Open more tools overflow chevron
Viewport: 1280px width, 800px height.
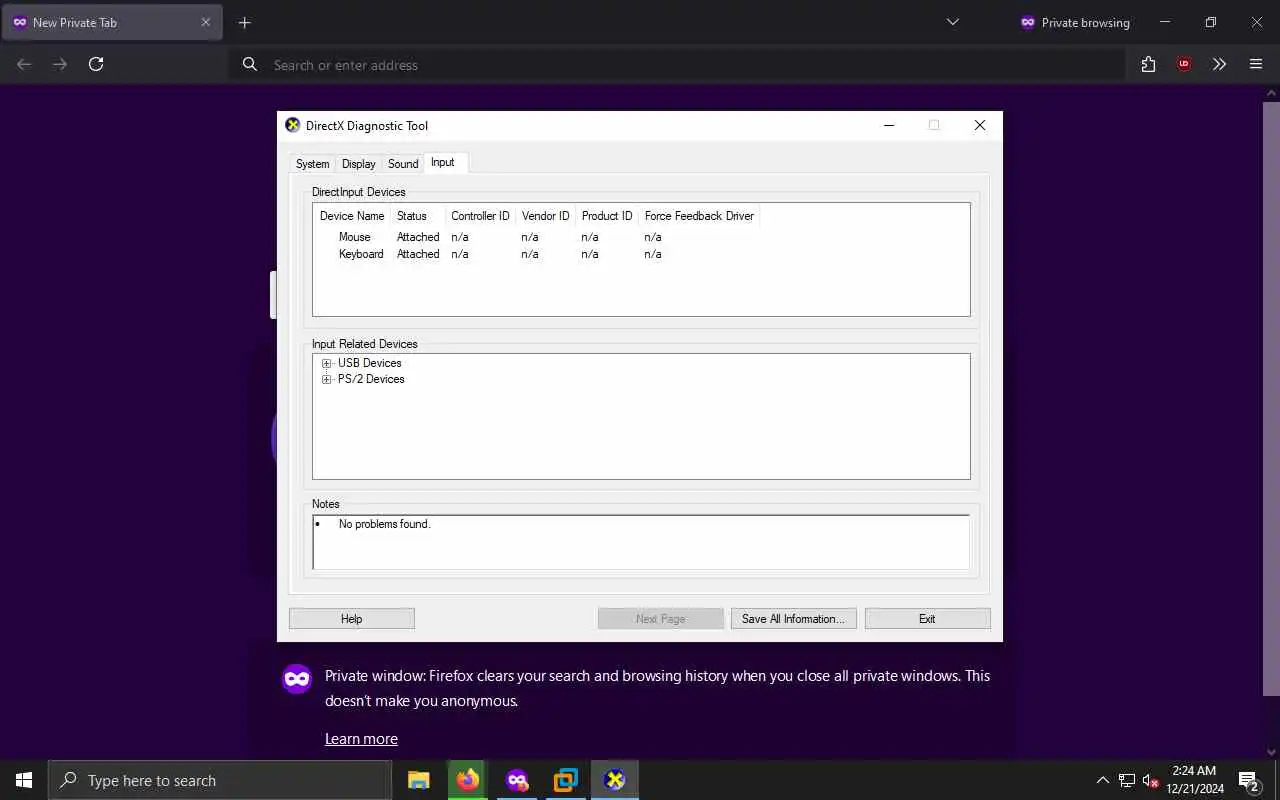(x=1220, y=64)
